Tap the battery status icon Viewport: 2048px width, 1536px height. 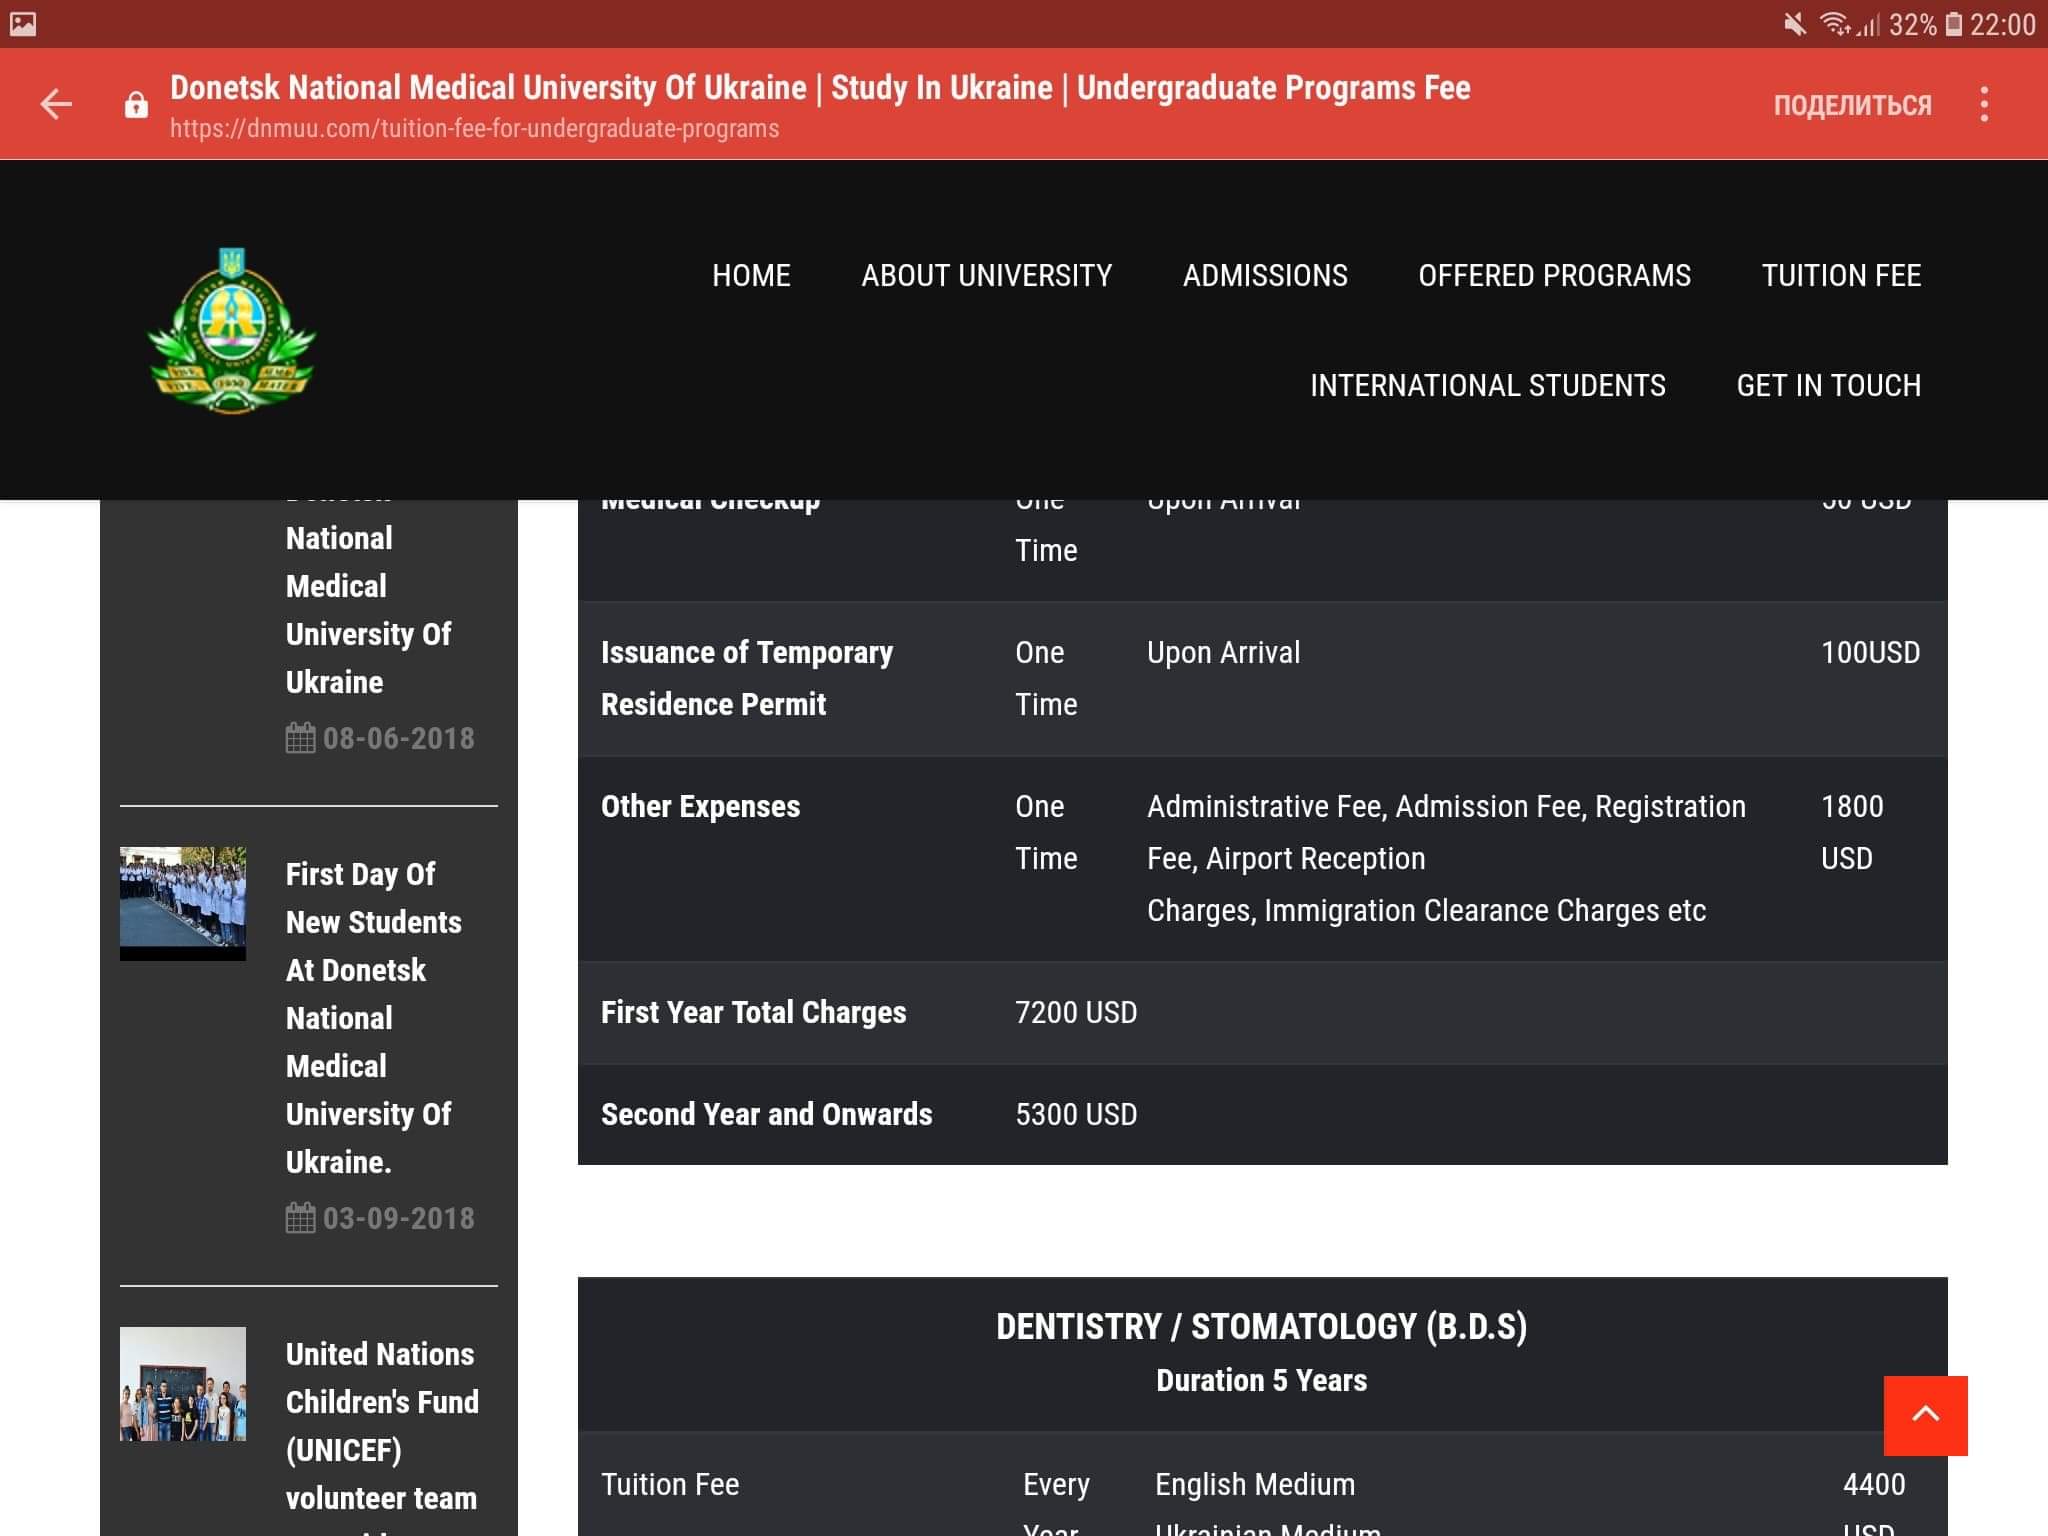pyautogui.click(x=1954, y=24)
